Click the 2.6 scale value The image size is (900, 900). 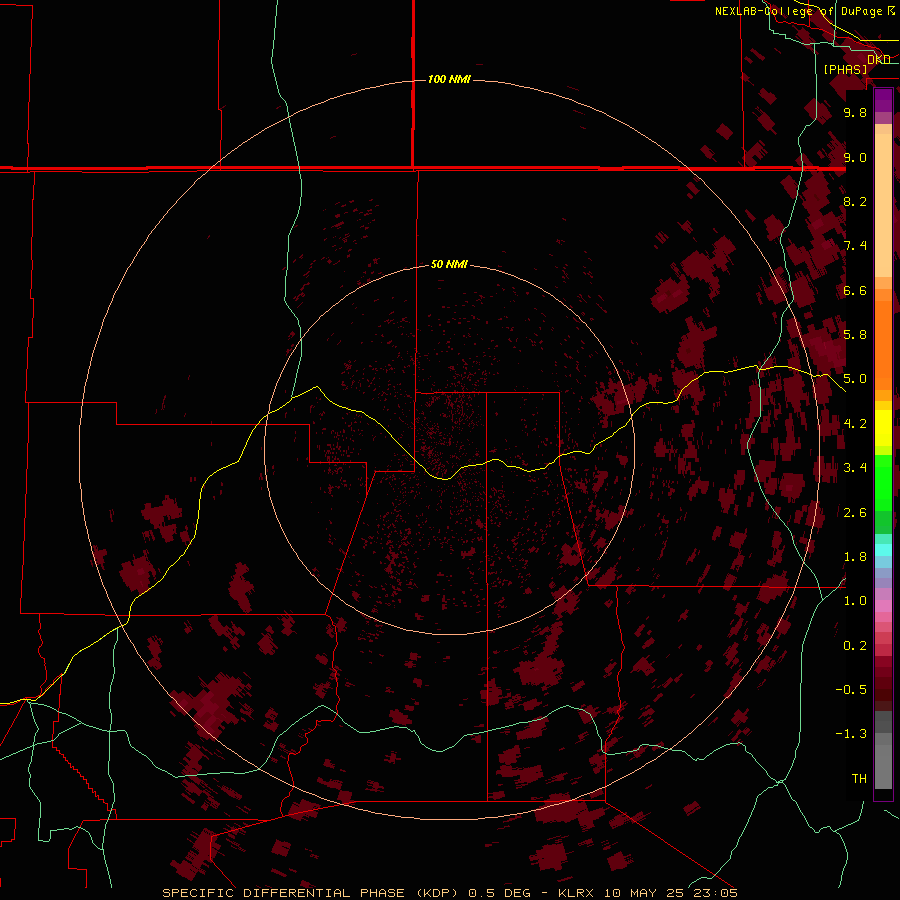click(x=855, y=513)
